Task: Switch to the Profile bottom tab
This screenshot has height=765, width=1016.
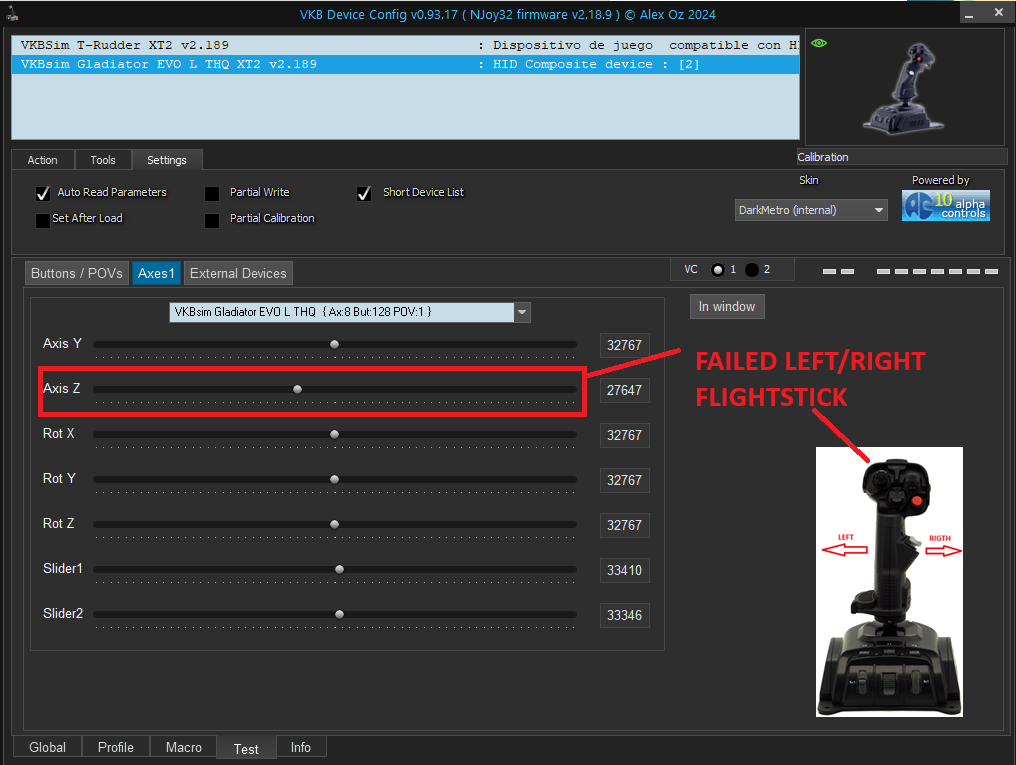Action: (116, 747)
